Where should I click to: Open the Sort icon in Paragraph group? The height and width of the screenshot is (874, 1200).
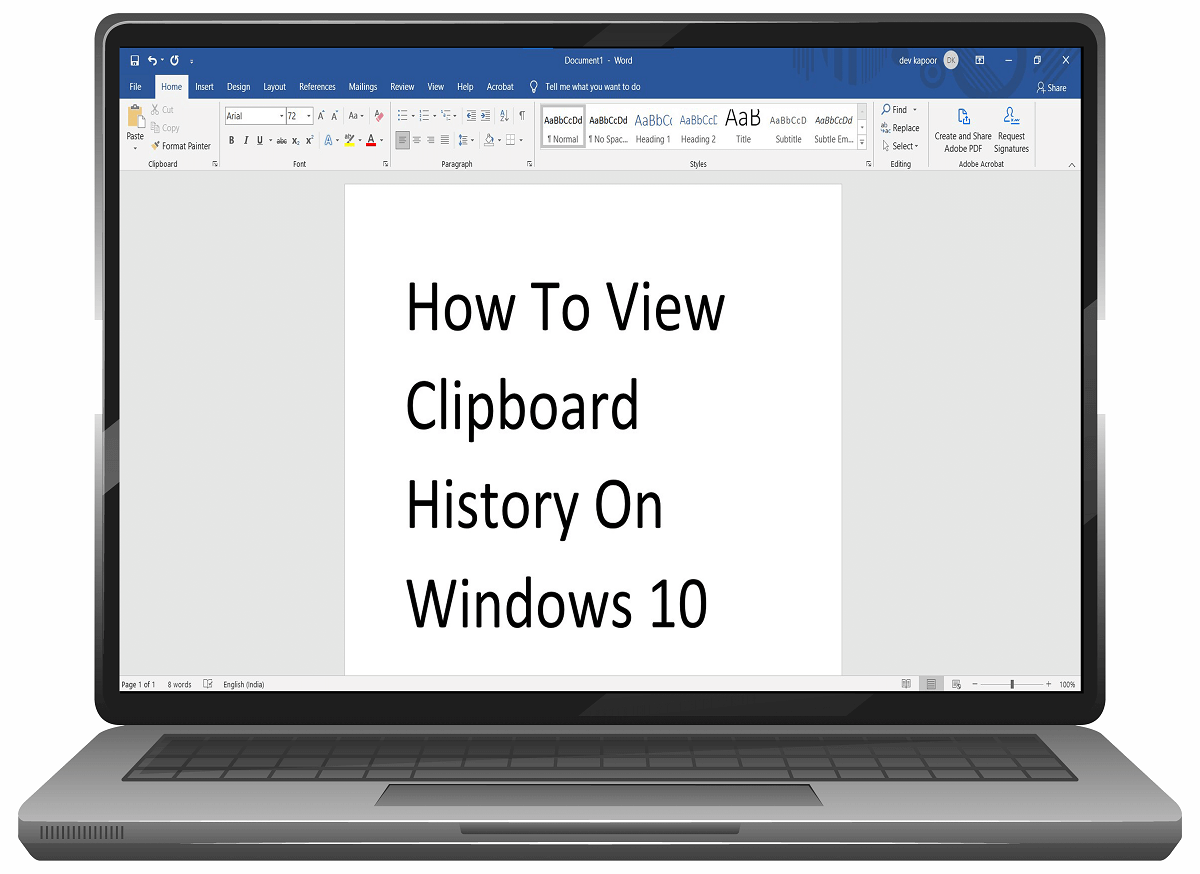point(504,115)
